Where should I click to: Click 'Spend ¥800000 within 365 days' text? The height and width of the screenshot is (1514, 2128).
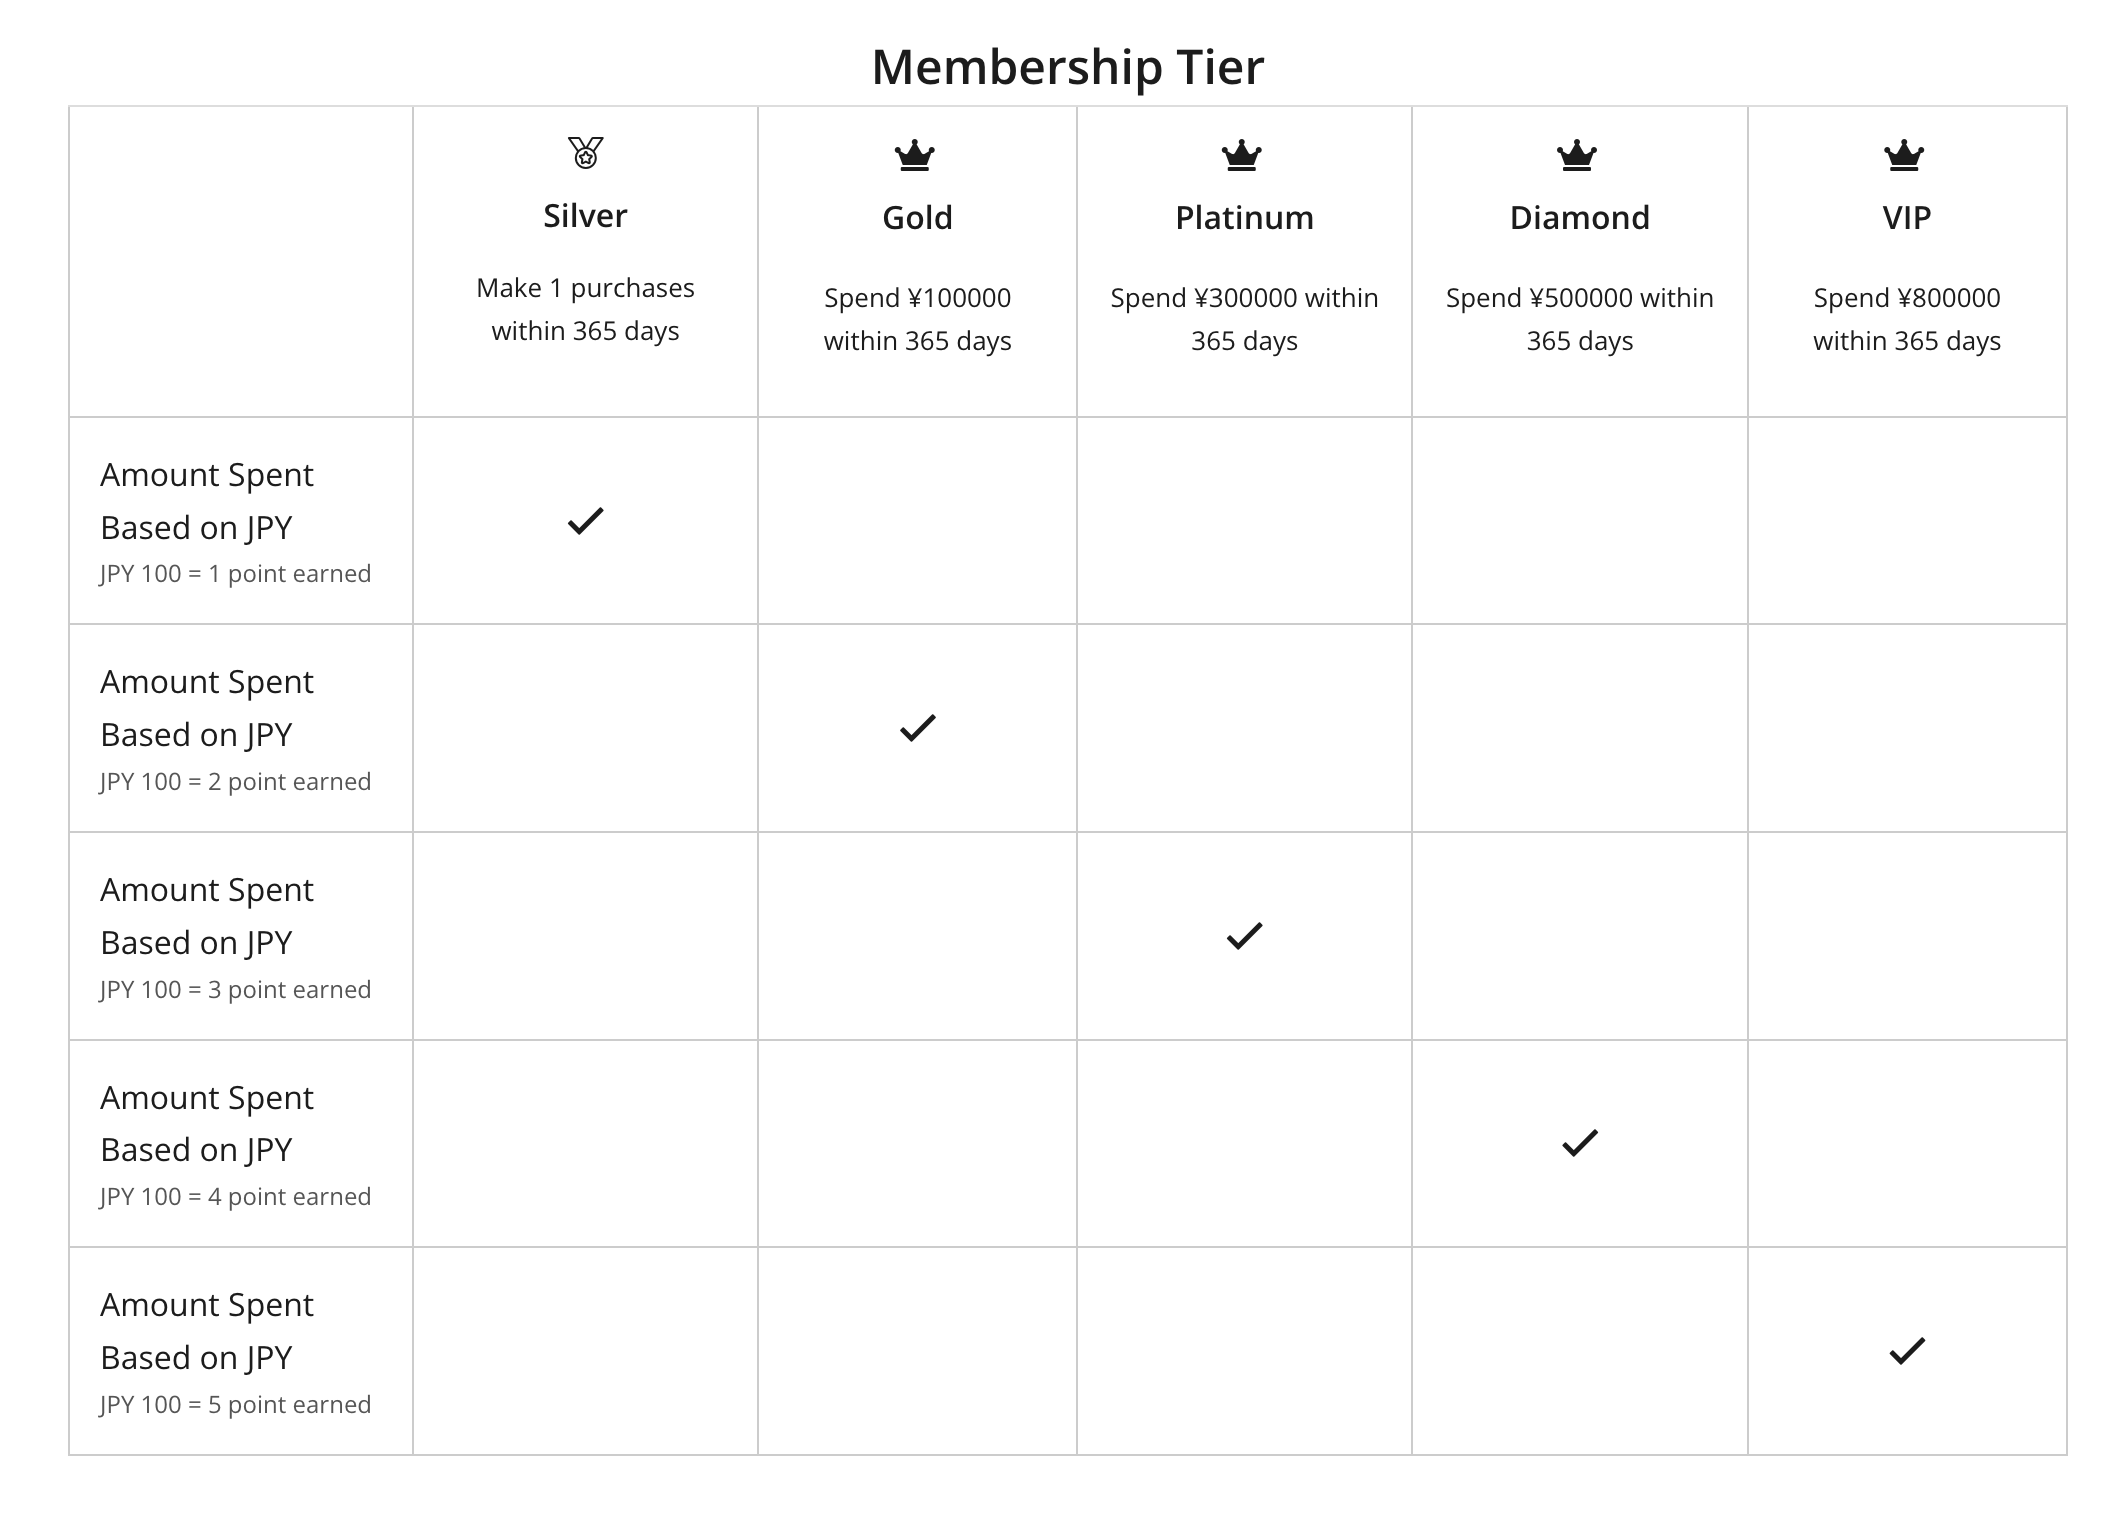(x=1907, y=319)
